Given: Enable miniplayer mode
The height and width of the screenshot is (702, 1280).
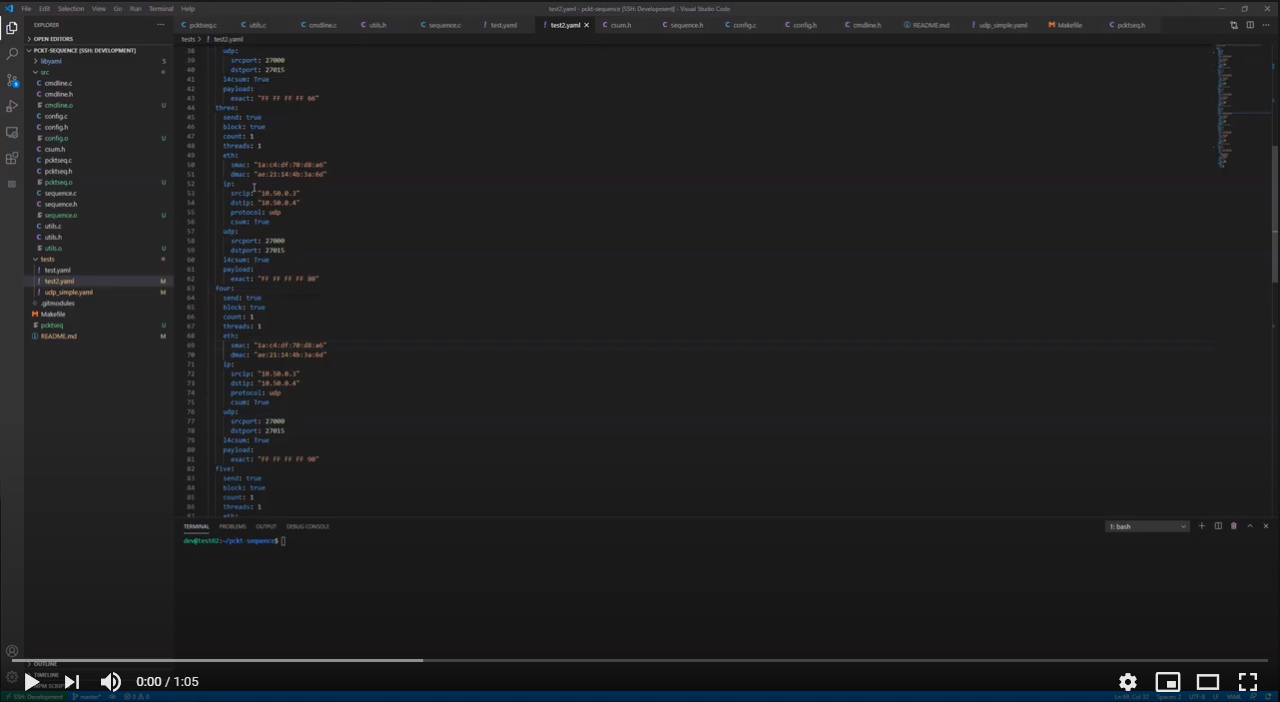Looking at the screenshot, I should point(1168,682).
